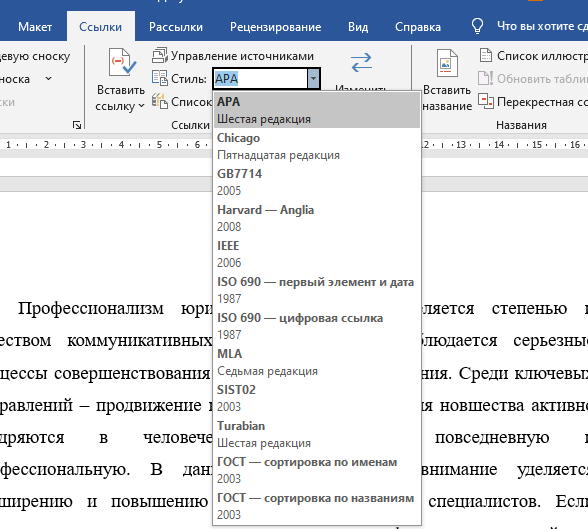The height and width of the screenshot is (529, 588).
Task: Select ISO 690 цифровая ссылка
Action: click(x=317, y=326)
